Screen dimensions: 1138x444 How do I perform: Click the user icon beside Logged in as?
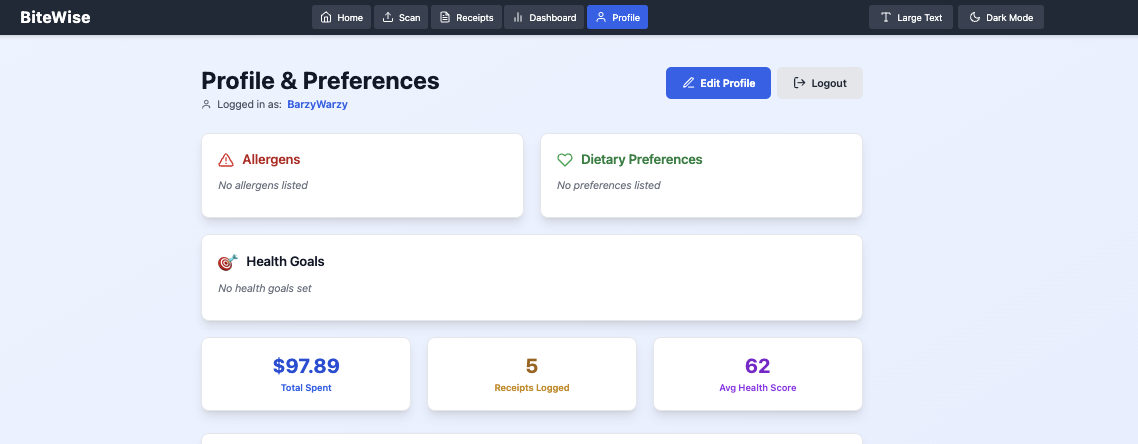coord(206,104)
